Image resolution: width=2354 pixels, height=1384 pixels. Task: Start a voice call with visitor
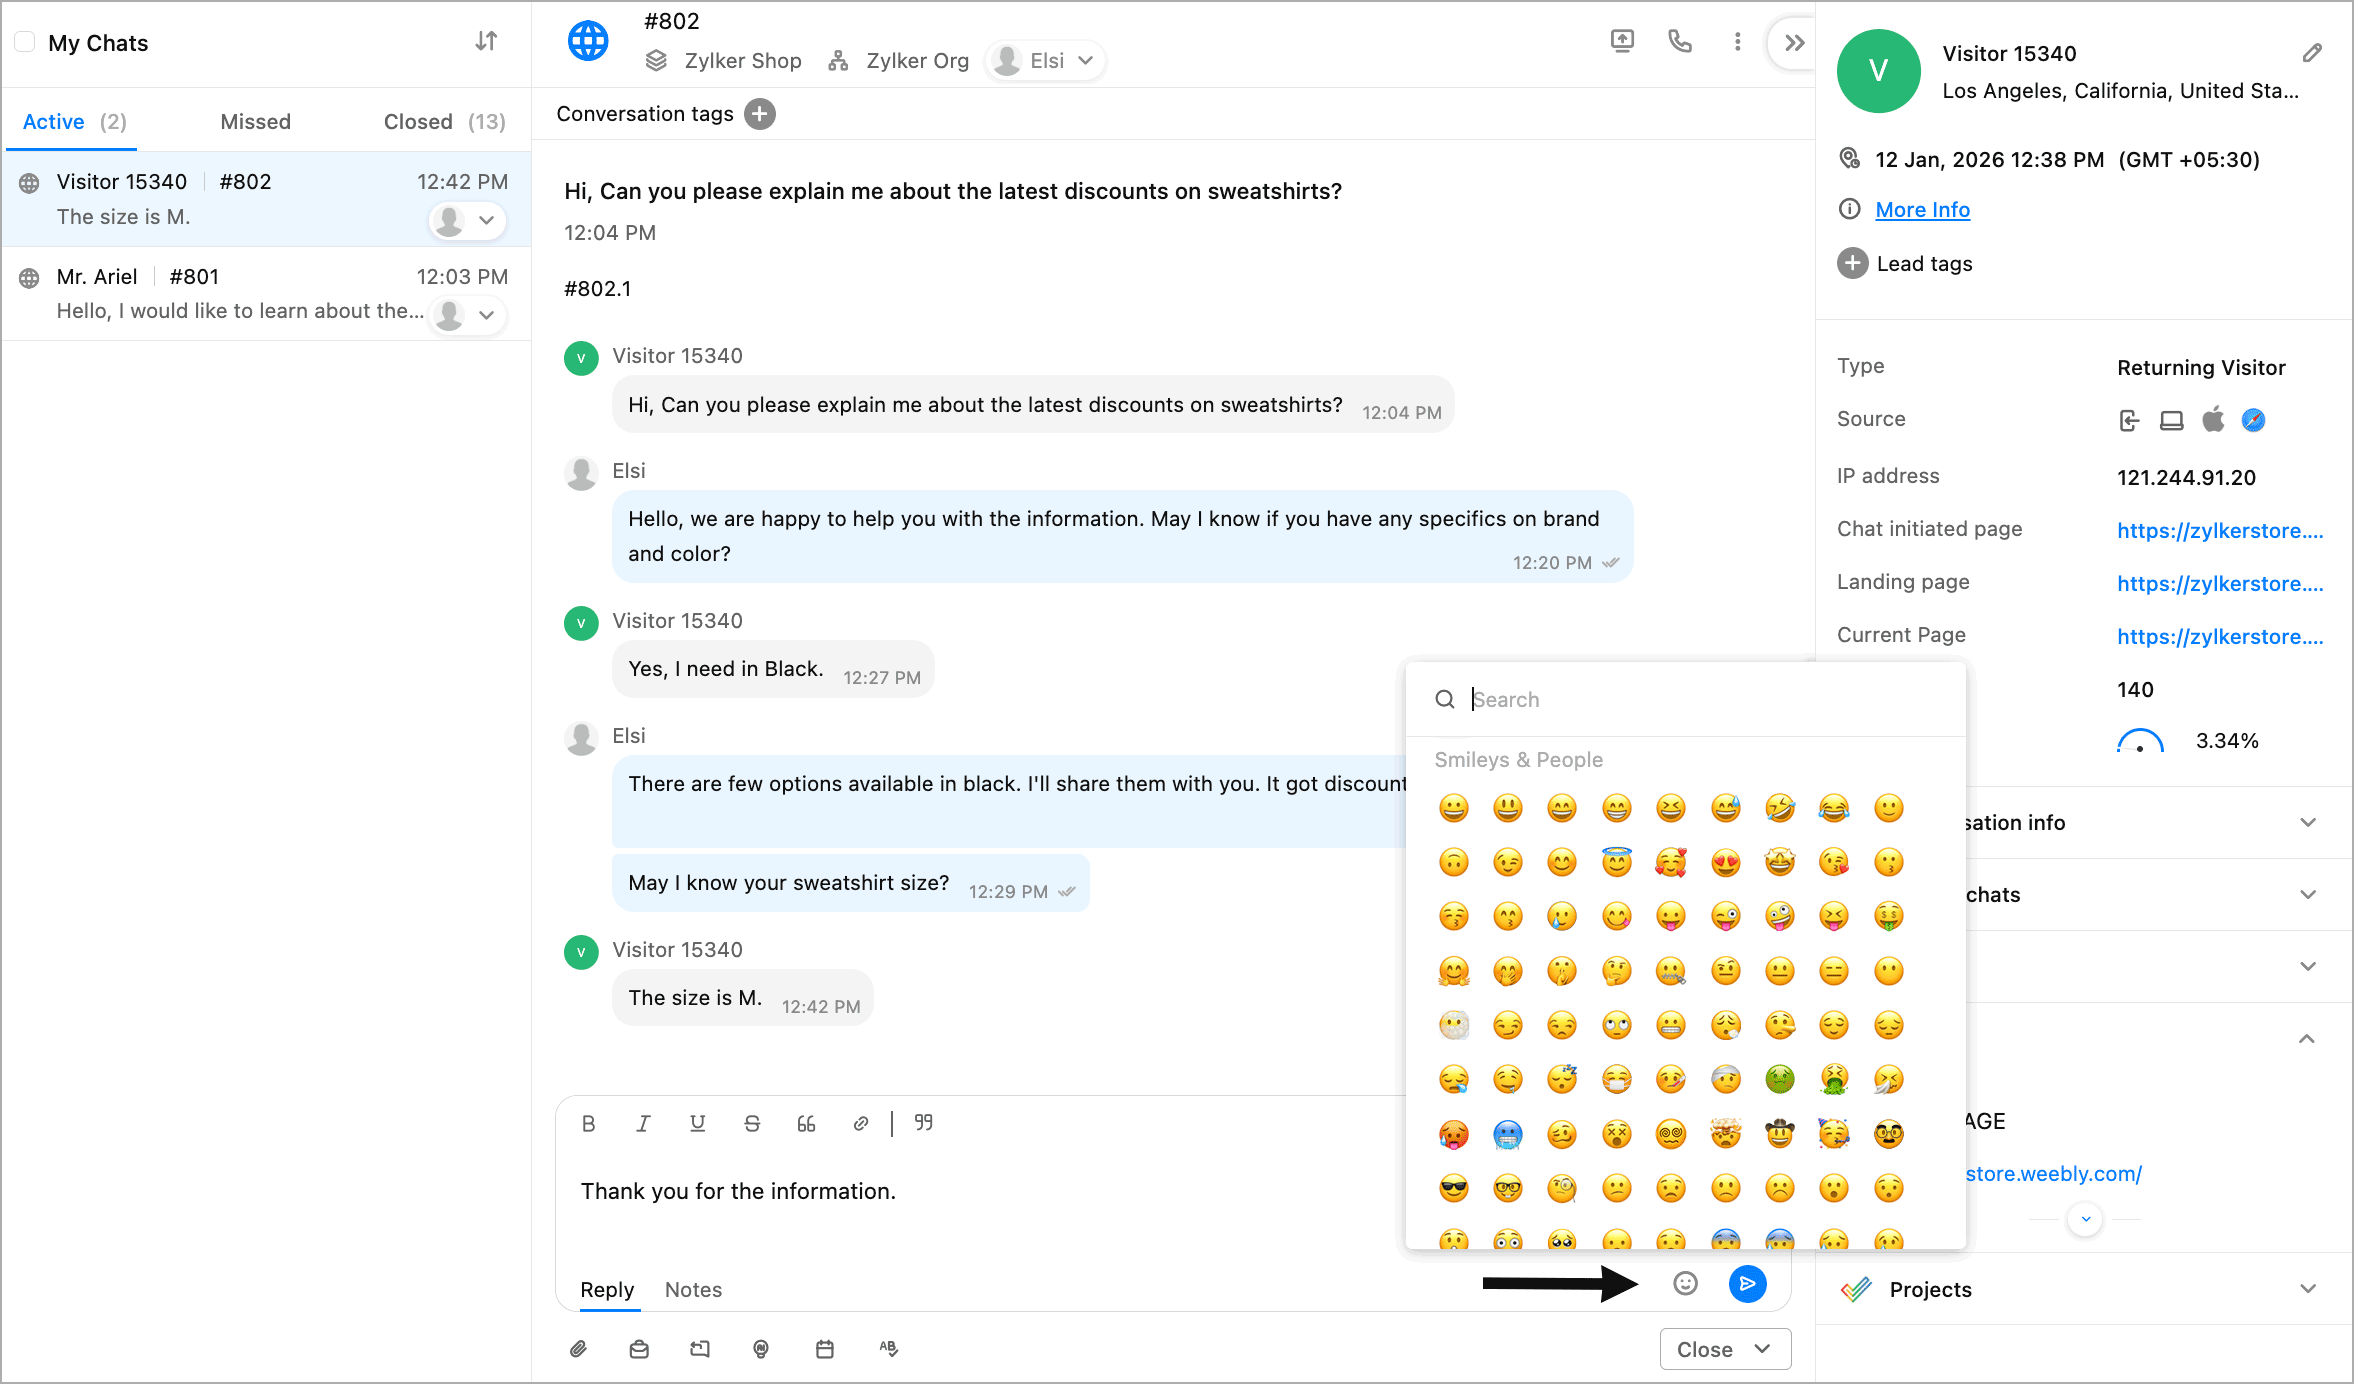[x=1680, y=41]
